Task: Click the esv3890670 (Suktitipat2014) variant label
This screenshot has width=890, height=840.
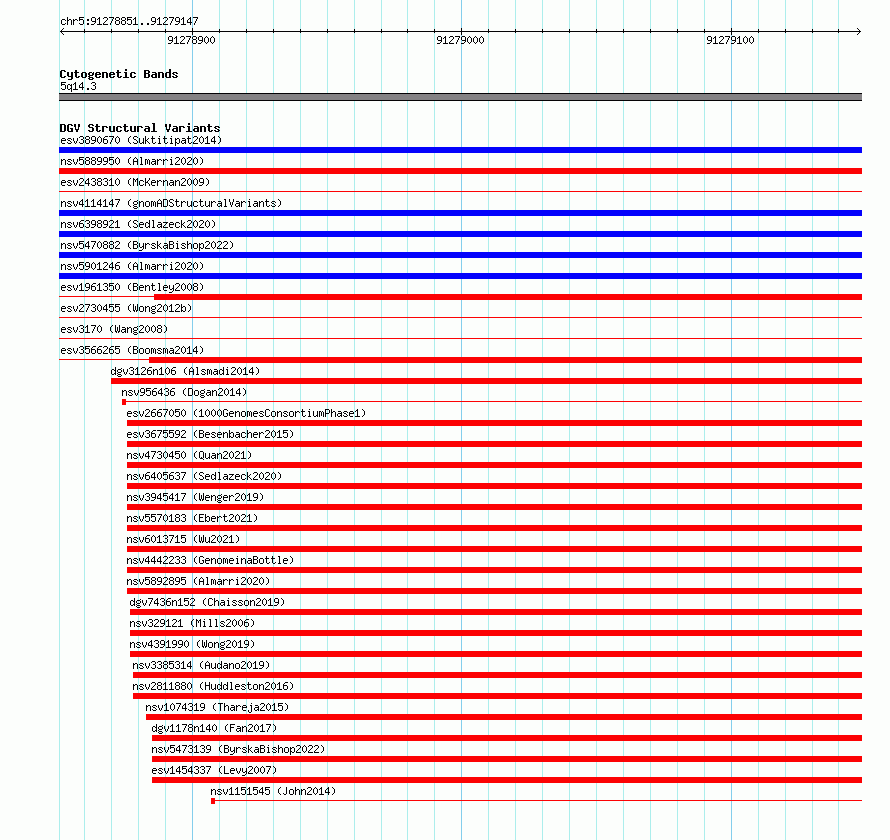Action: (x=141, y=140)
